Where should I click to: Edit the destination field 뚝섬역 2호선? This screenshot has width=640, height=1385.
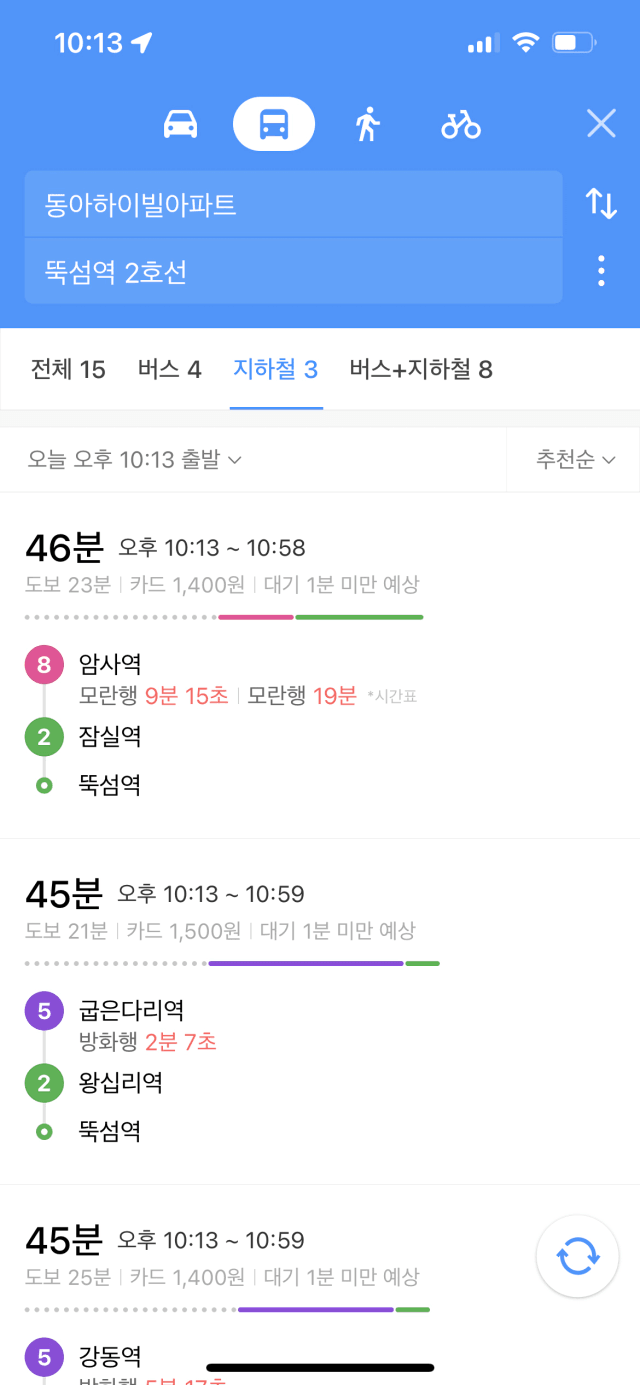click(x=293, y=271)
